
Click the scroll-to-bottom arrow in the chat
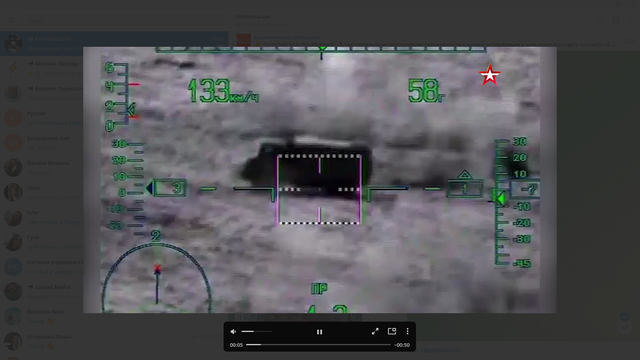coord(625,327)
